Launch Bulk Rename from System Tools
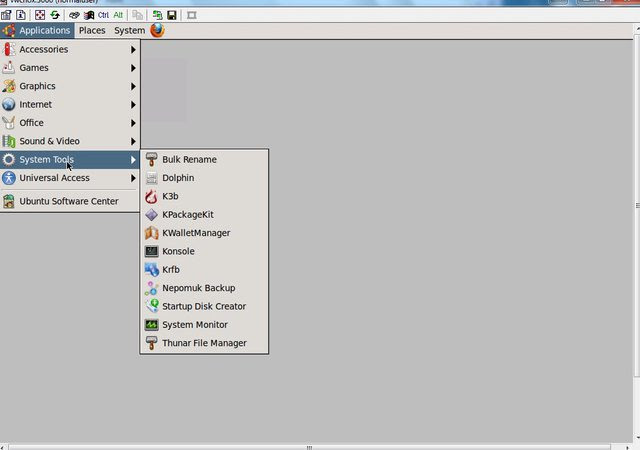 tap(204, 159)
